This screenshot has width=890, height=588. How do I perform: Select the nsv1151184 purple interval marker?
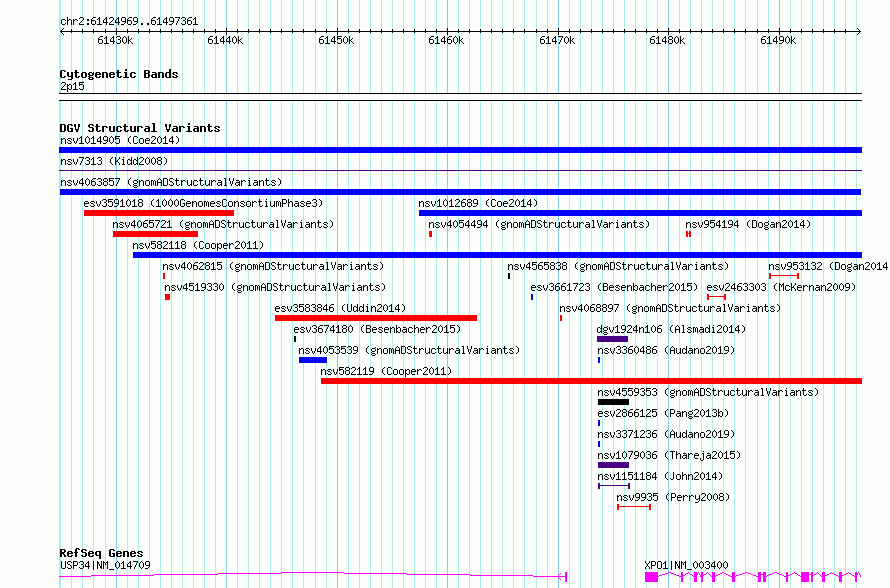point(614,486)
